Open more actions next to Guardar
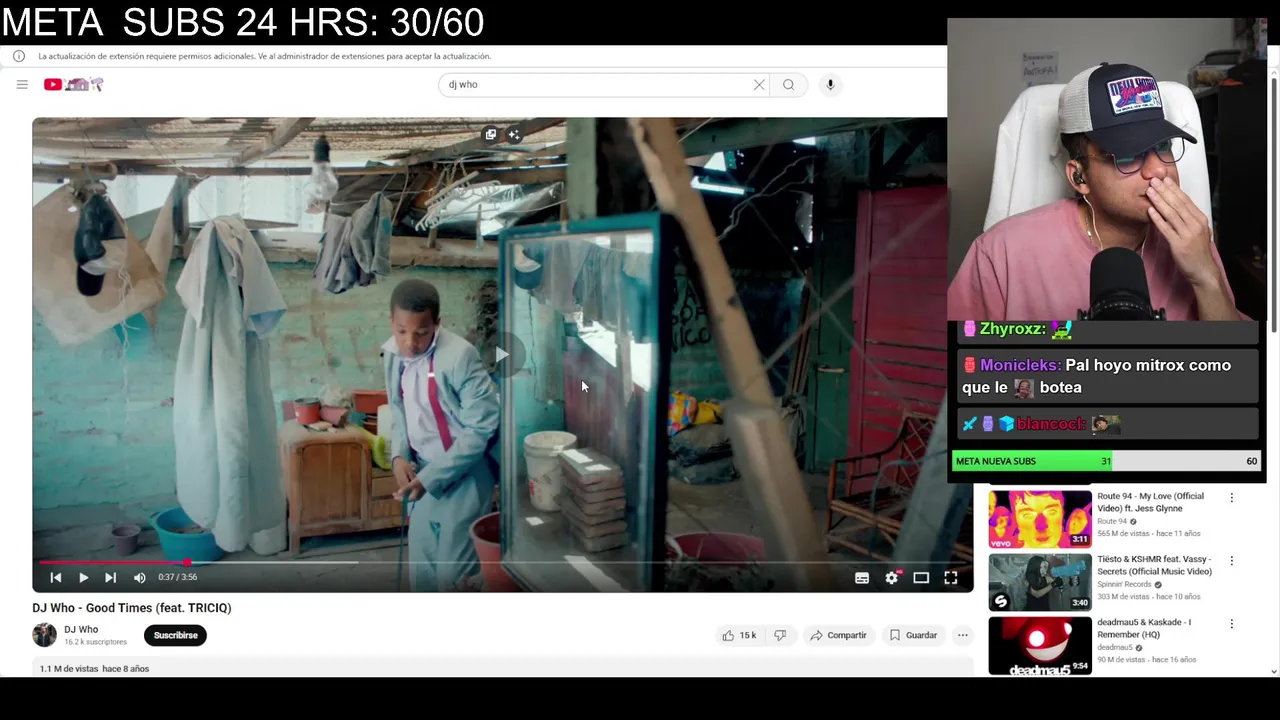Image resolution: width=1280 pixels, height=720 pixels. pos(963,635)
